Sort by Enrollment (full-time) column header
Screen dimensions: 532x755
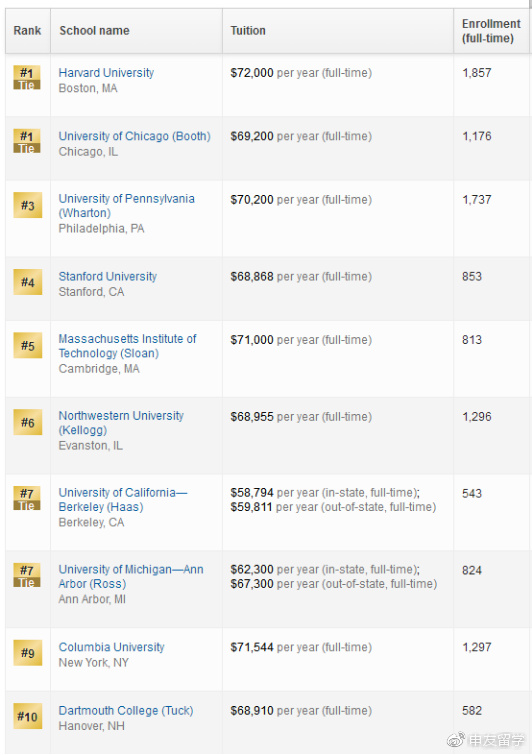[491, 31]
